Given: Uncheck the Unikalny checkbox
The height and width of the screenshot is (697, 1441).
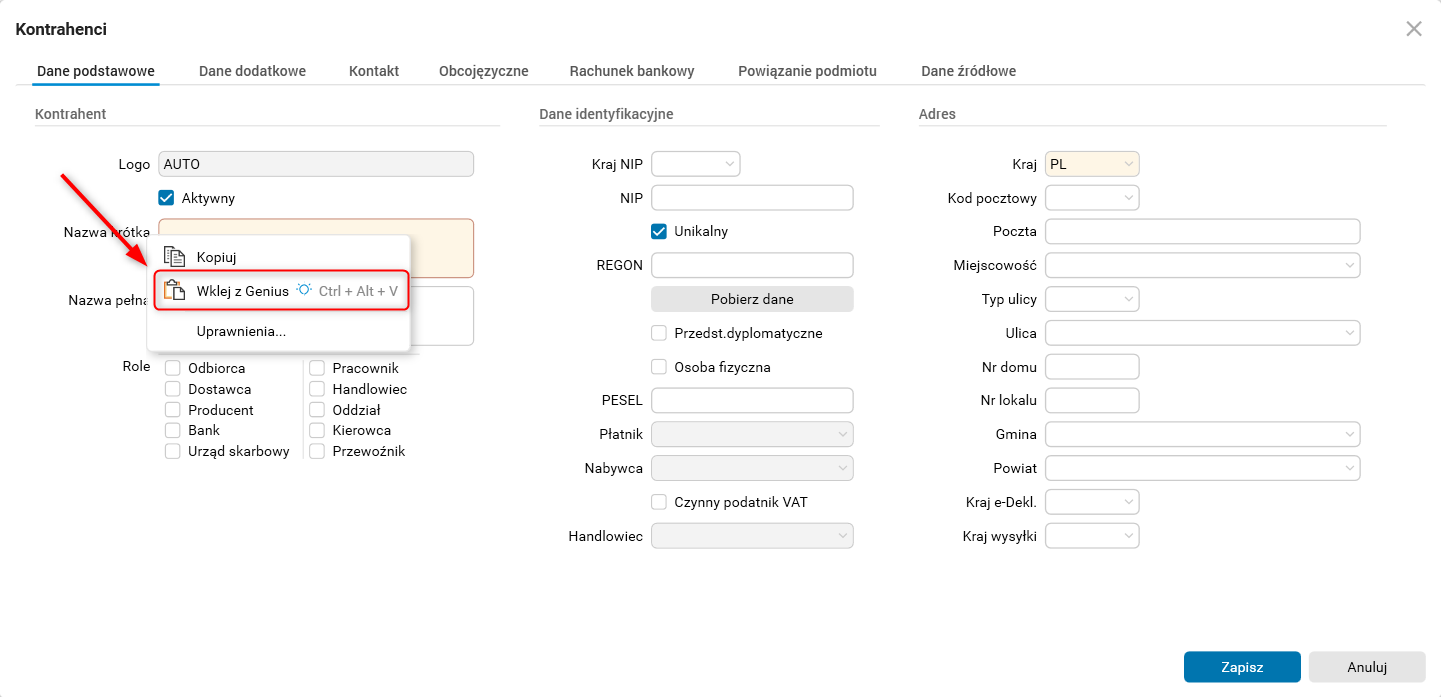Looking at the screenshot, I should pos(659,231).
